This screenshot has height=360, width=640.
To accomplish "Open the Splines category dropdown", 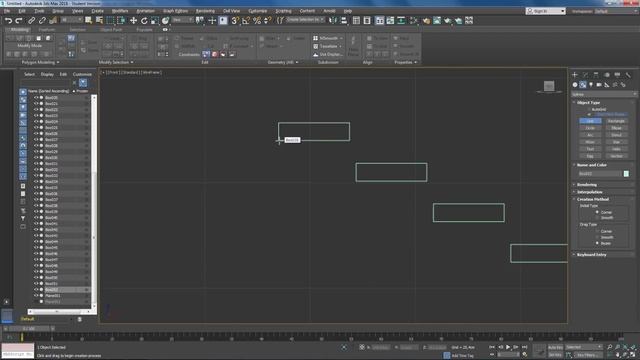I will click(x=604, y=94).
